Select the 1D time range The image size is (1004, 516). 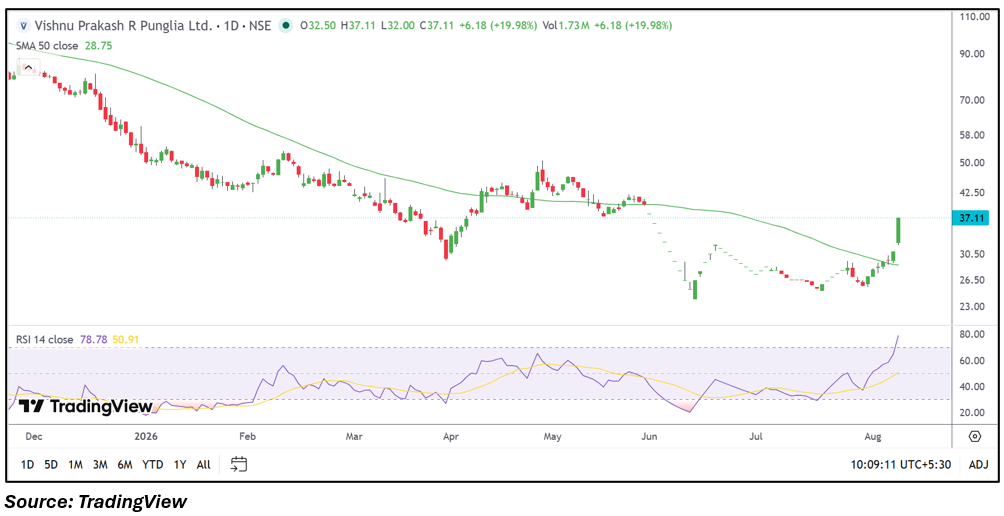pyautogui.click(x=28, y=465)
